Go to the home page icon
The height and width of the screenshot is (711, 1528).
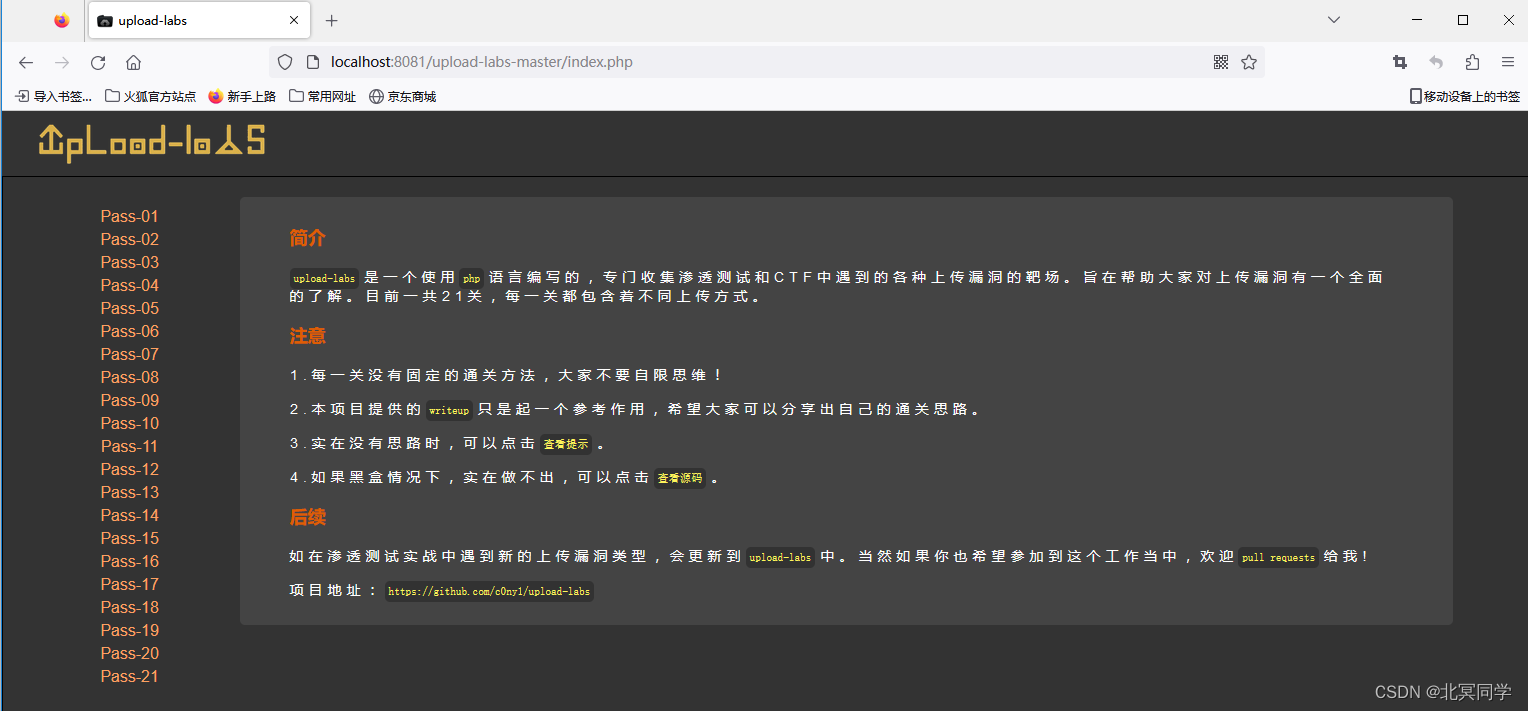tap(133, 62)
